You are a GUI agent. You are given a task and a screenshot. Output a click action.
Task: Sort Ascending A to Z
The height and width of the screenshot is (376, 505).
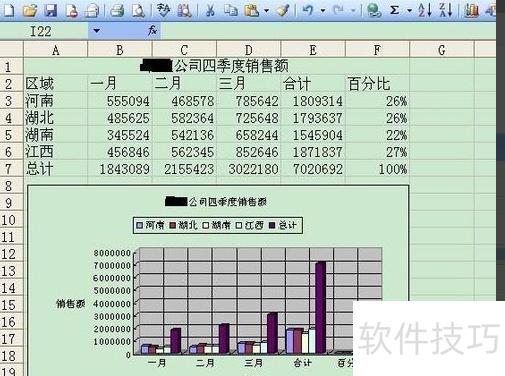point(425,10)
